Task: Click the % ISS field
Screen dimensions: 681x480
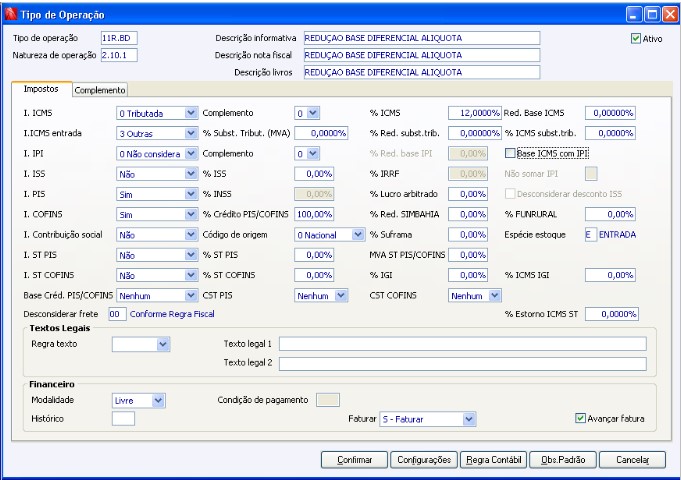Action: [x=314, y=174]
